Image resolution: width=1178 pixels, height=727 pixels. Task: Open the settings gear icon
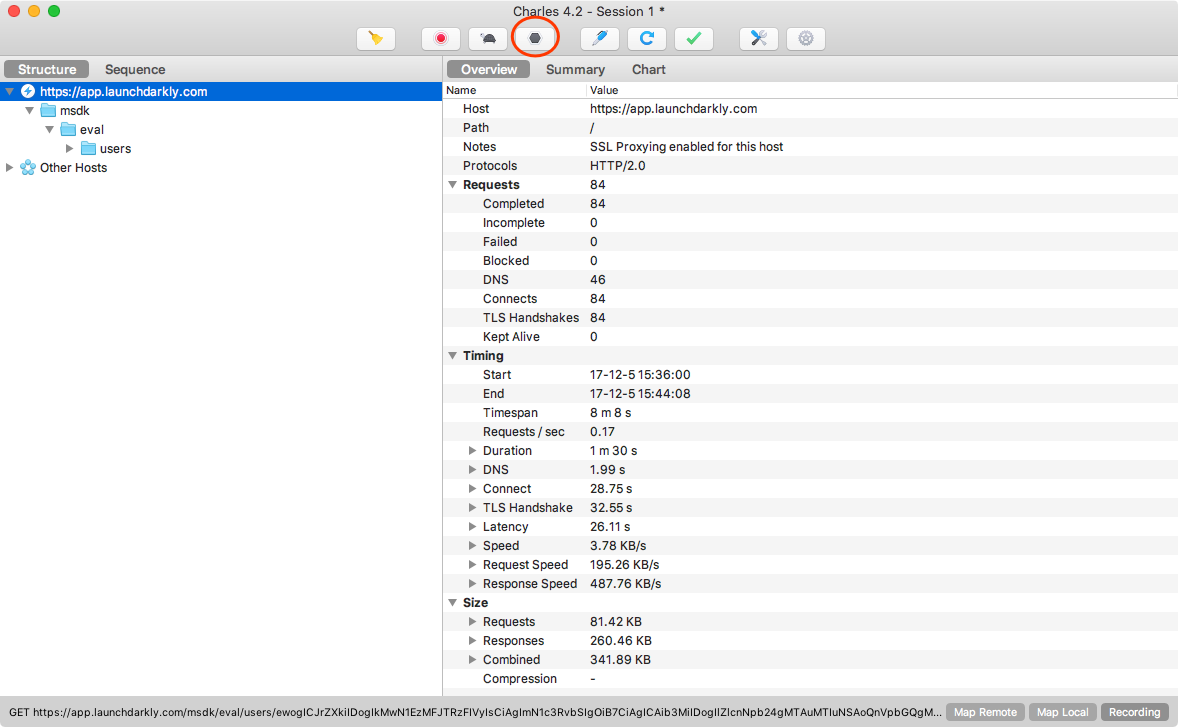click(x=805, y=38)
